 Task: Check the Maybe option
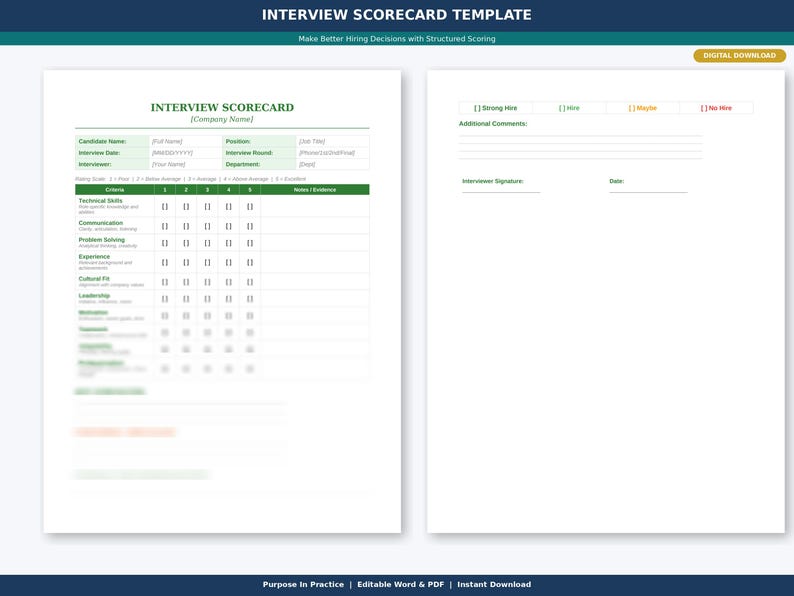click(643, 108)
